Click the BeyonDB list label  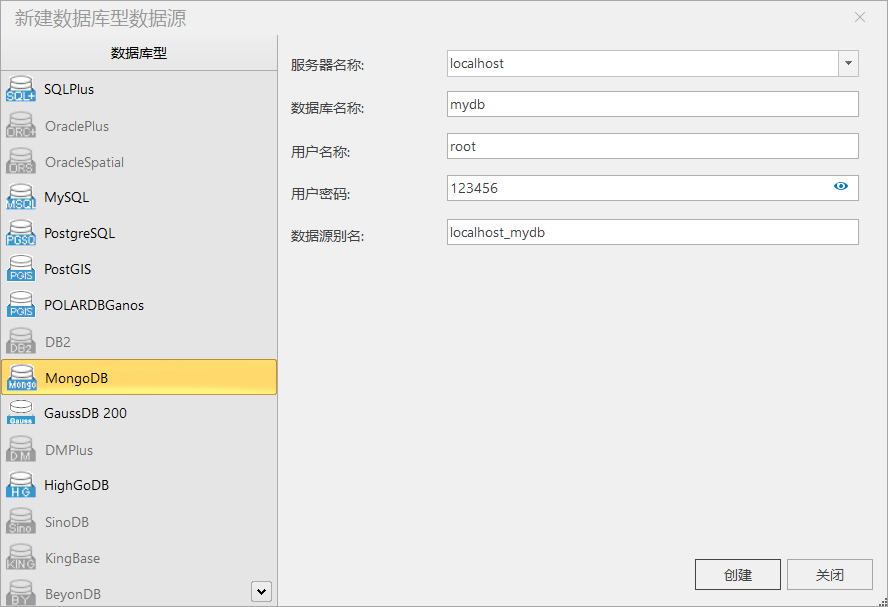(73, 594)
